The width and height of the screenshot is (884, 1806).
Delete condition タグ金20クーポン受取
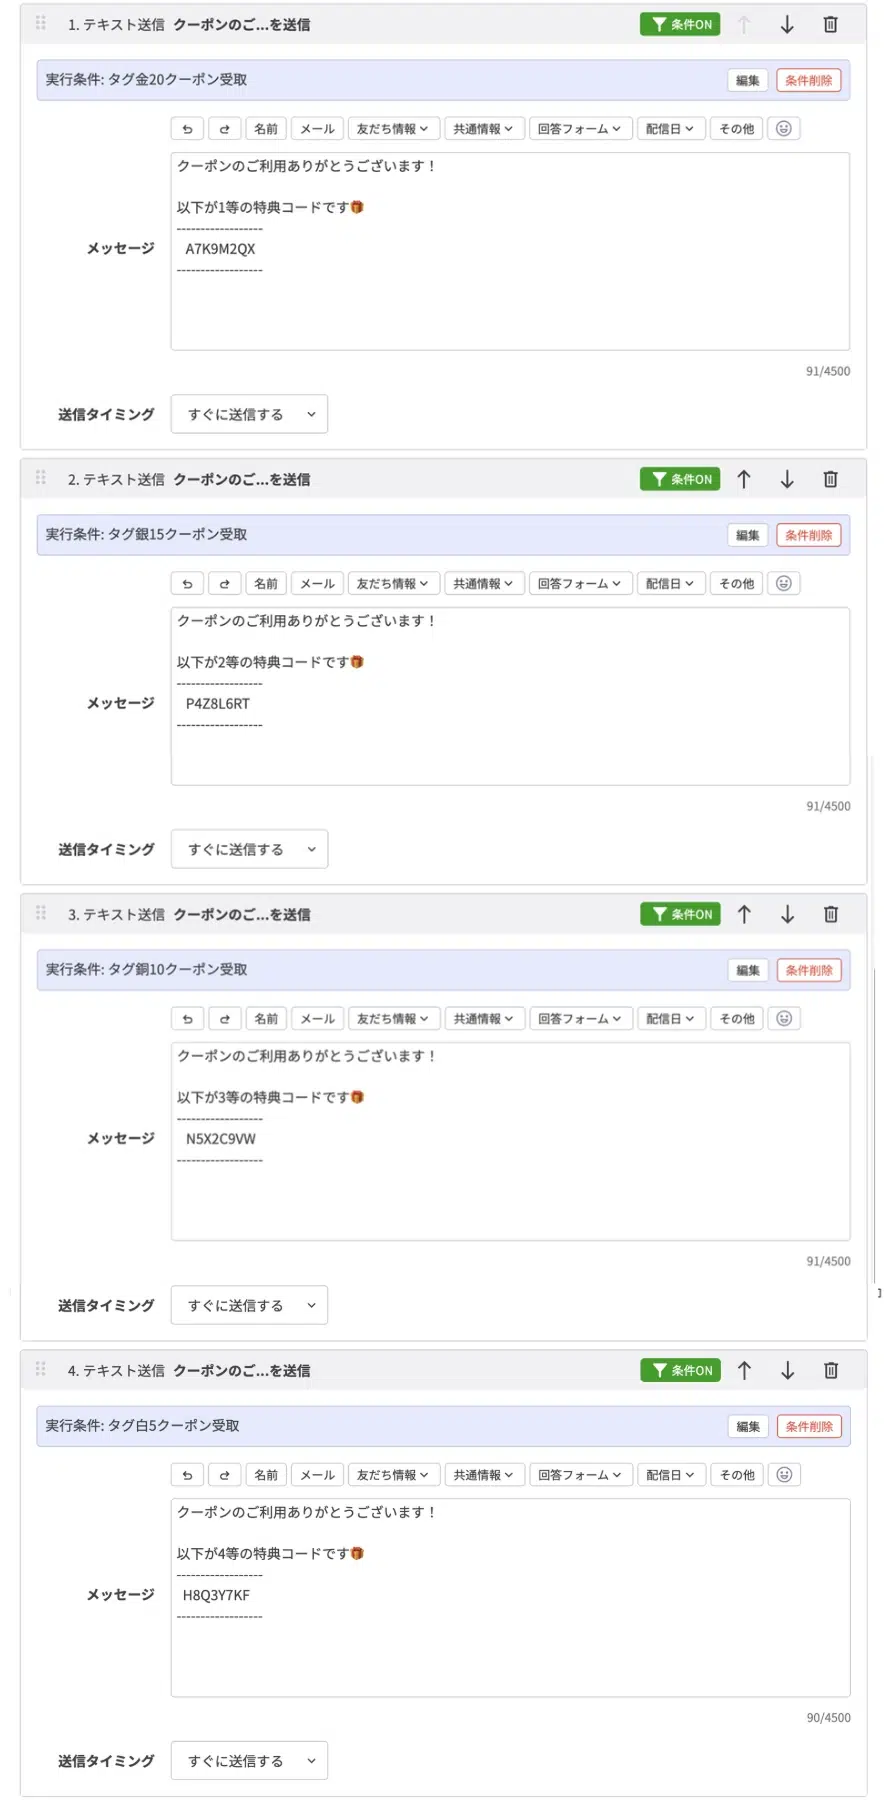click(809, 81)
